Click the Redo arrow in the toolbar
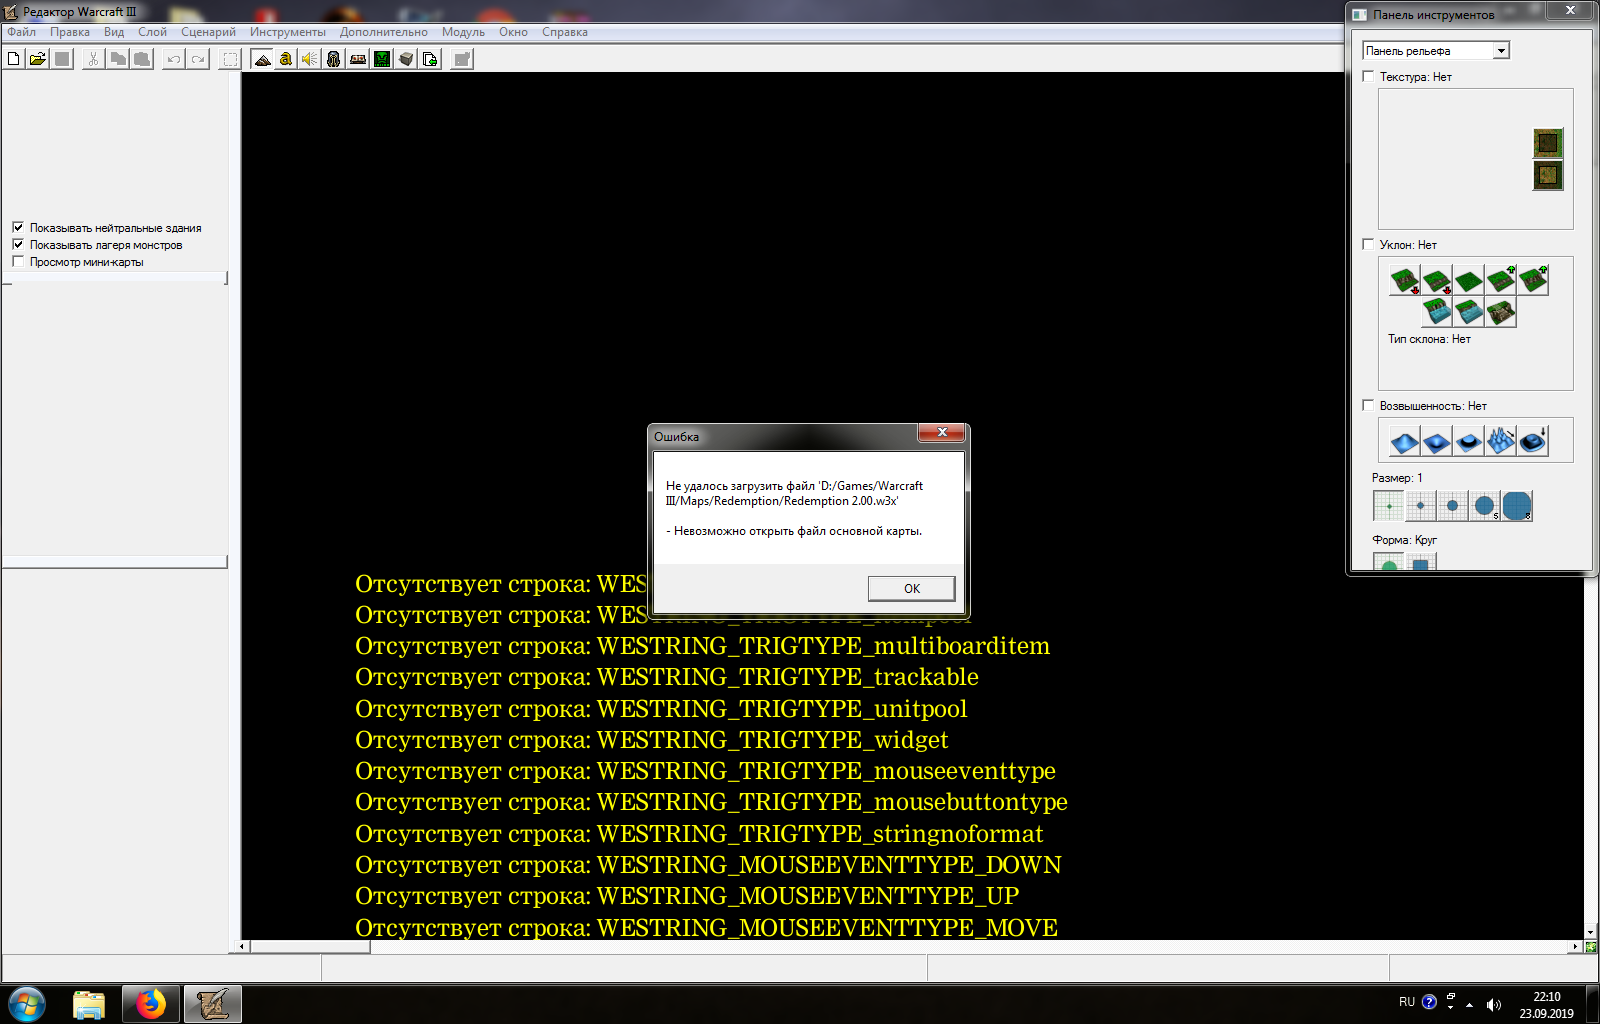Screen dimensions: 1600x1024 pos(198,59)
